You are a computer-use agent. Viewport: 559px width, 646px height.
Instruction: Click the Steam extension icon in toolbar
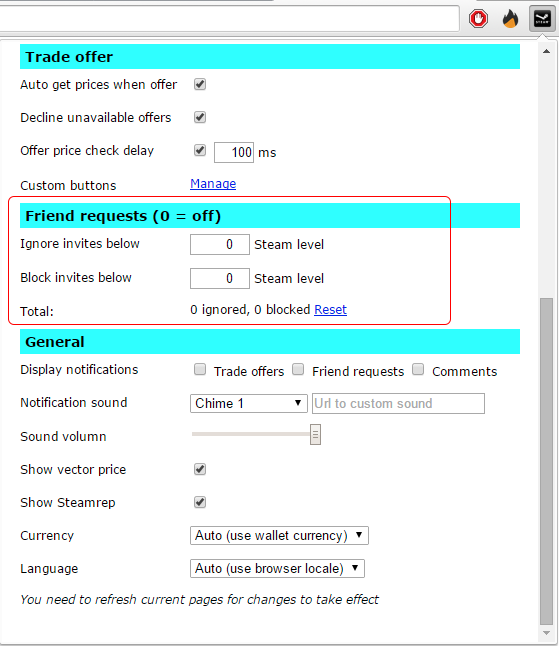tap(542, 19)
